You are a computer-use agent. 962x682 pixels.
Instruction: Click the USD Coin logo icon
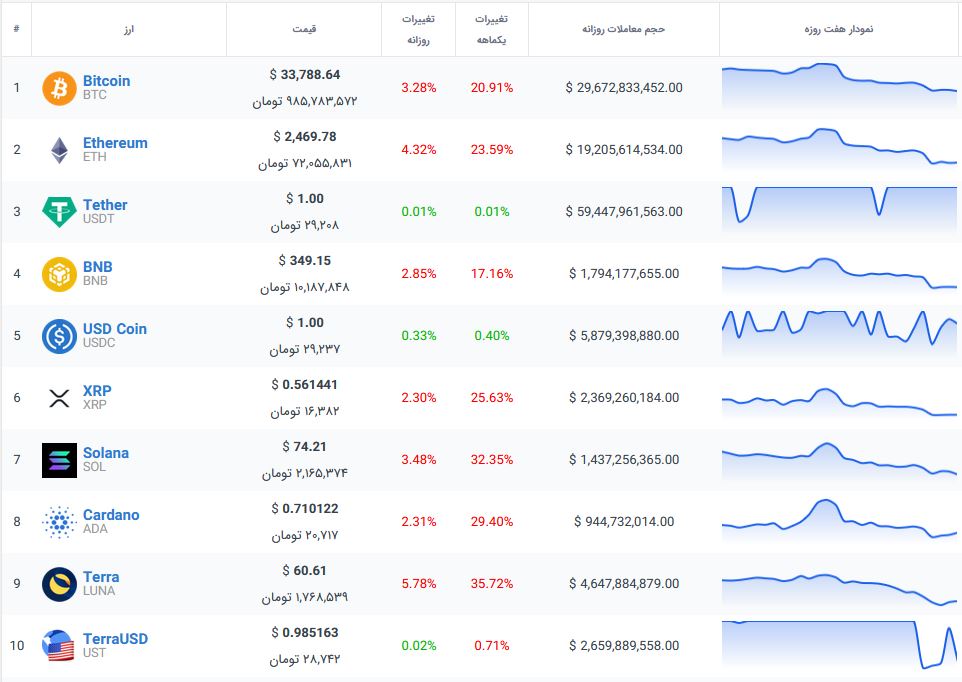coord(60,336)
